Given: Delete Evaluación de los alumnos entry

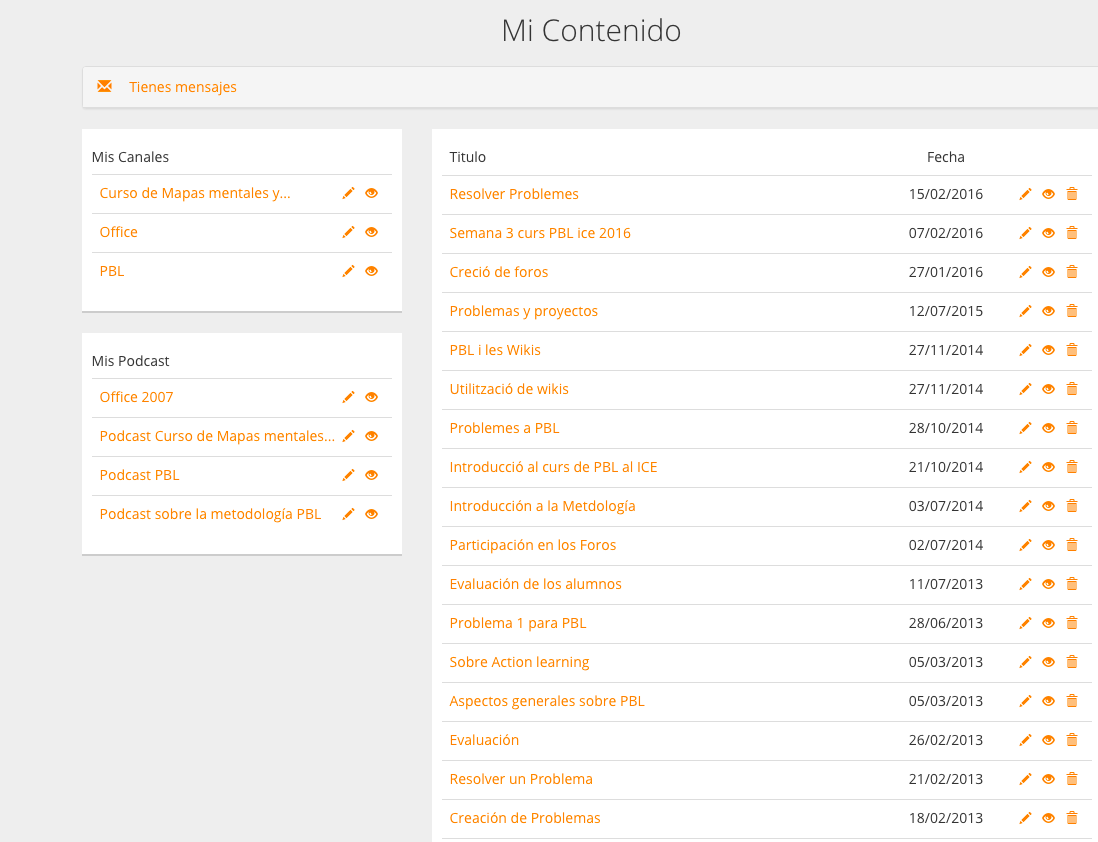Looking at the screenshot, I should tap(1072, 584).
